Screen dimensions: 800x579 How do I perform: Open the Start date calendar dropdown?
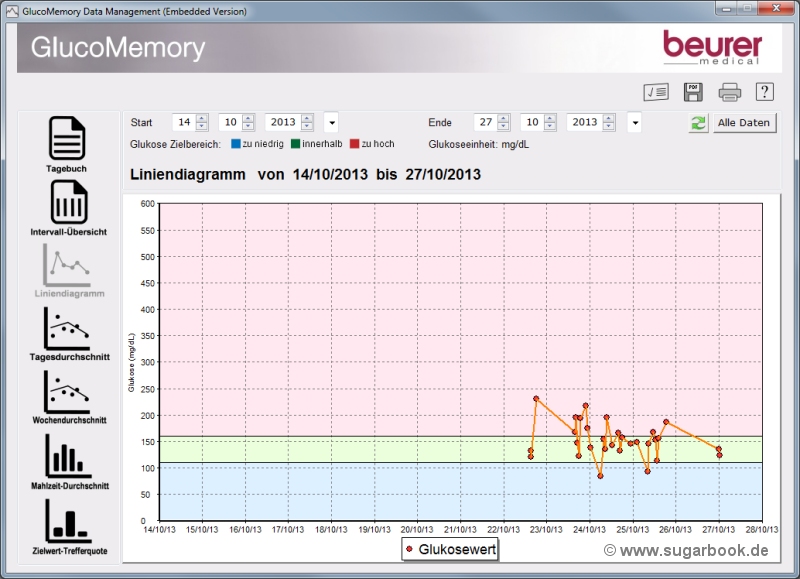pos(332,122)
